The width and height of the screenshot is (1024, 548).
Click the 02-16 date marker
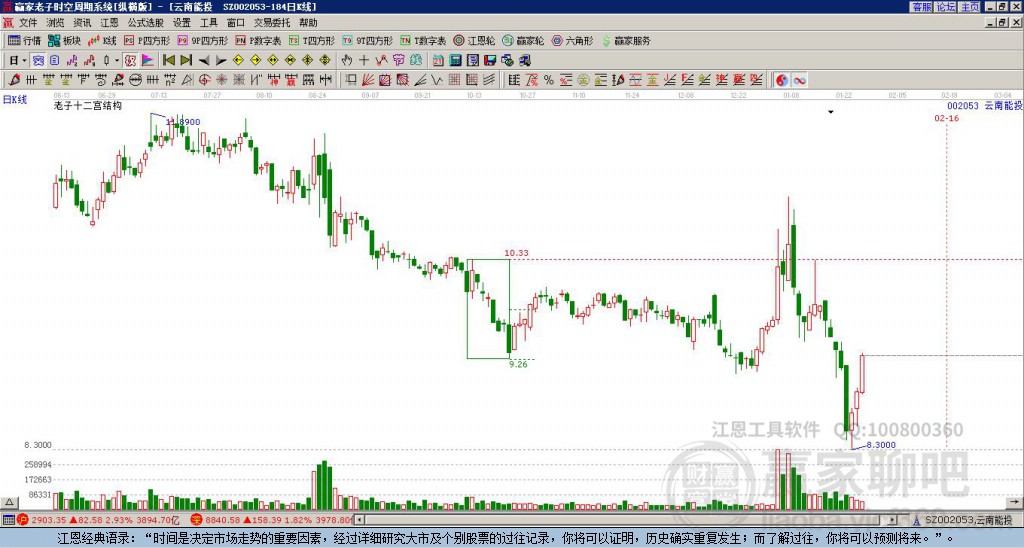[946, 118]
